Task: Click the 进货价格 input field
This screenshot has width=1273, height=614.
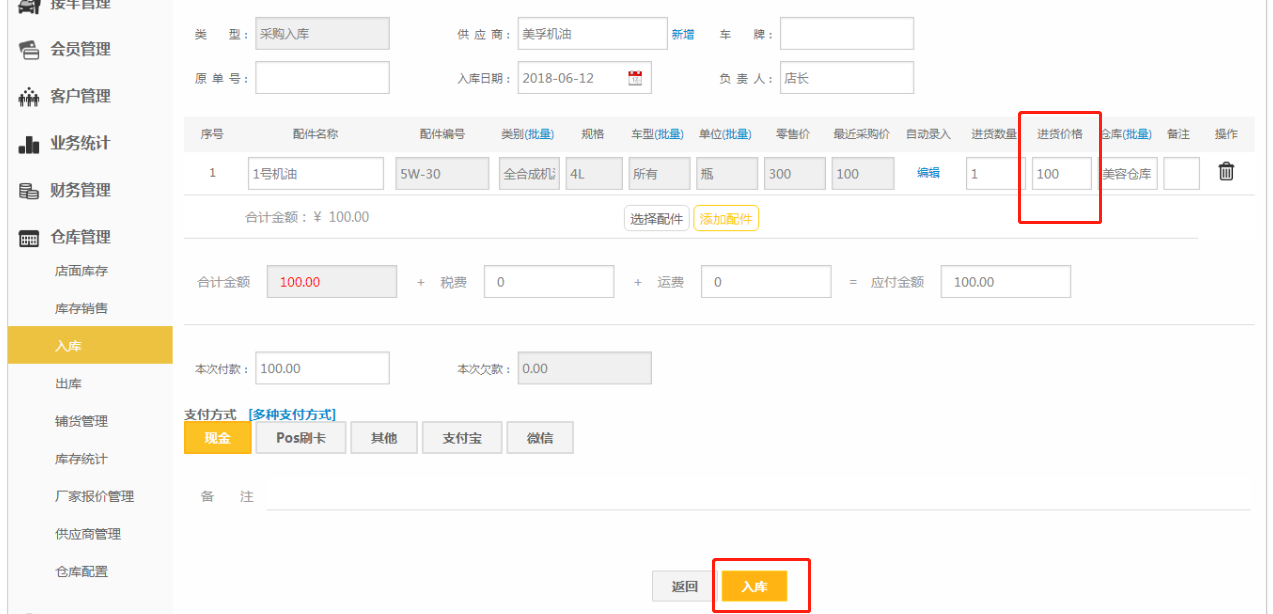Action: [x=1061, y=174]
